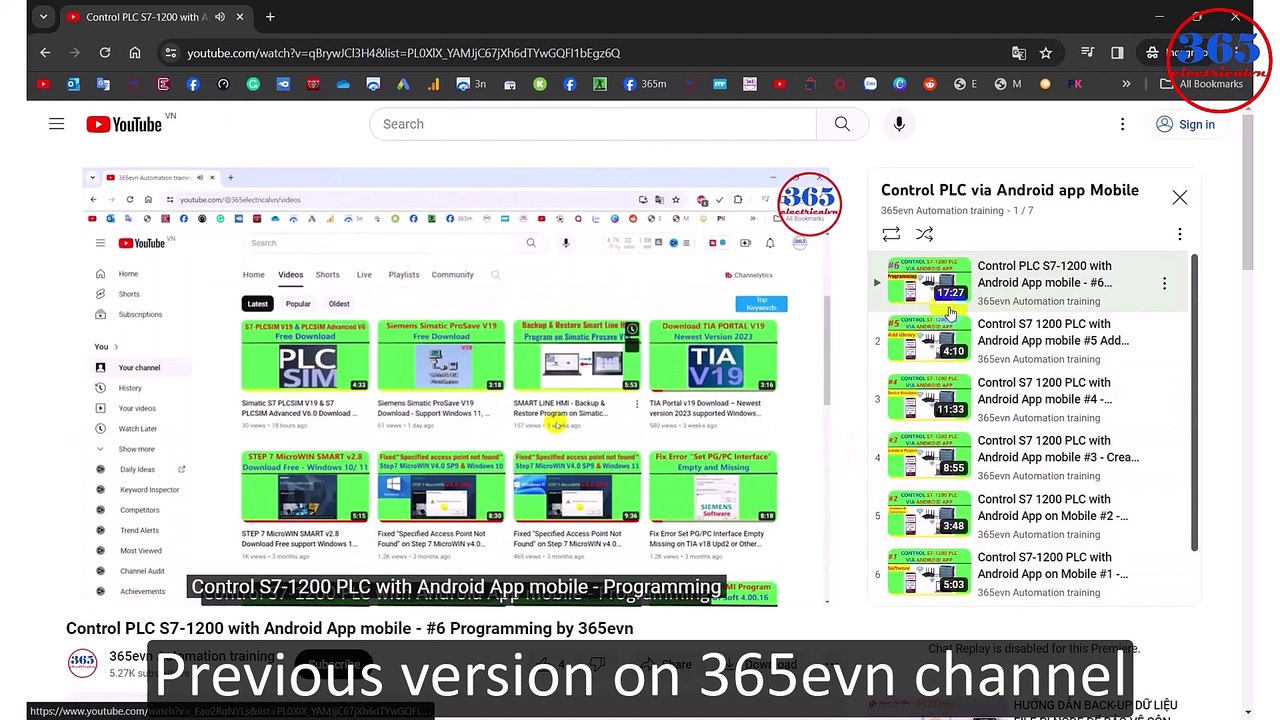Toggle the Chrome side panel
Image resolution: width=1280 pixels, height=720 pixels.
1117,53
